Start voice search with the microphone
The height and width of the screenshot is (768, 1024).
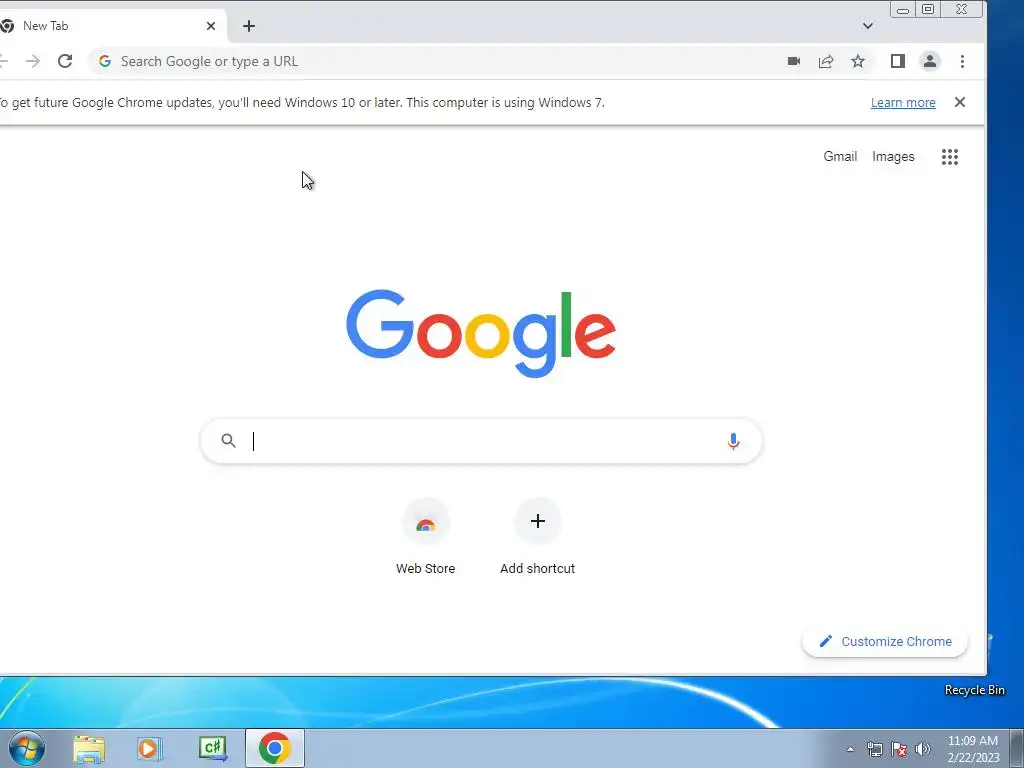click(x=733, y=441)
